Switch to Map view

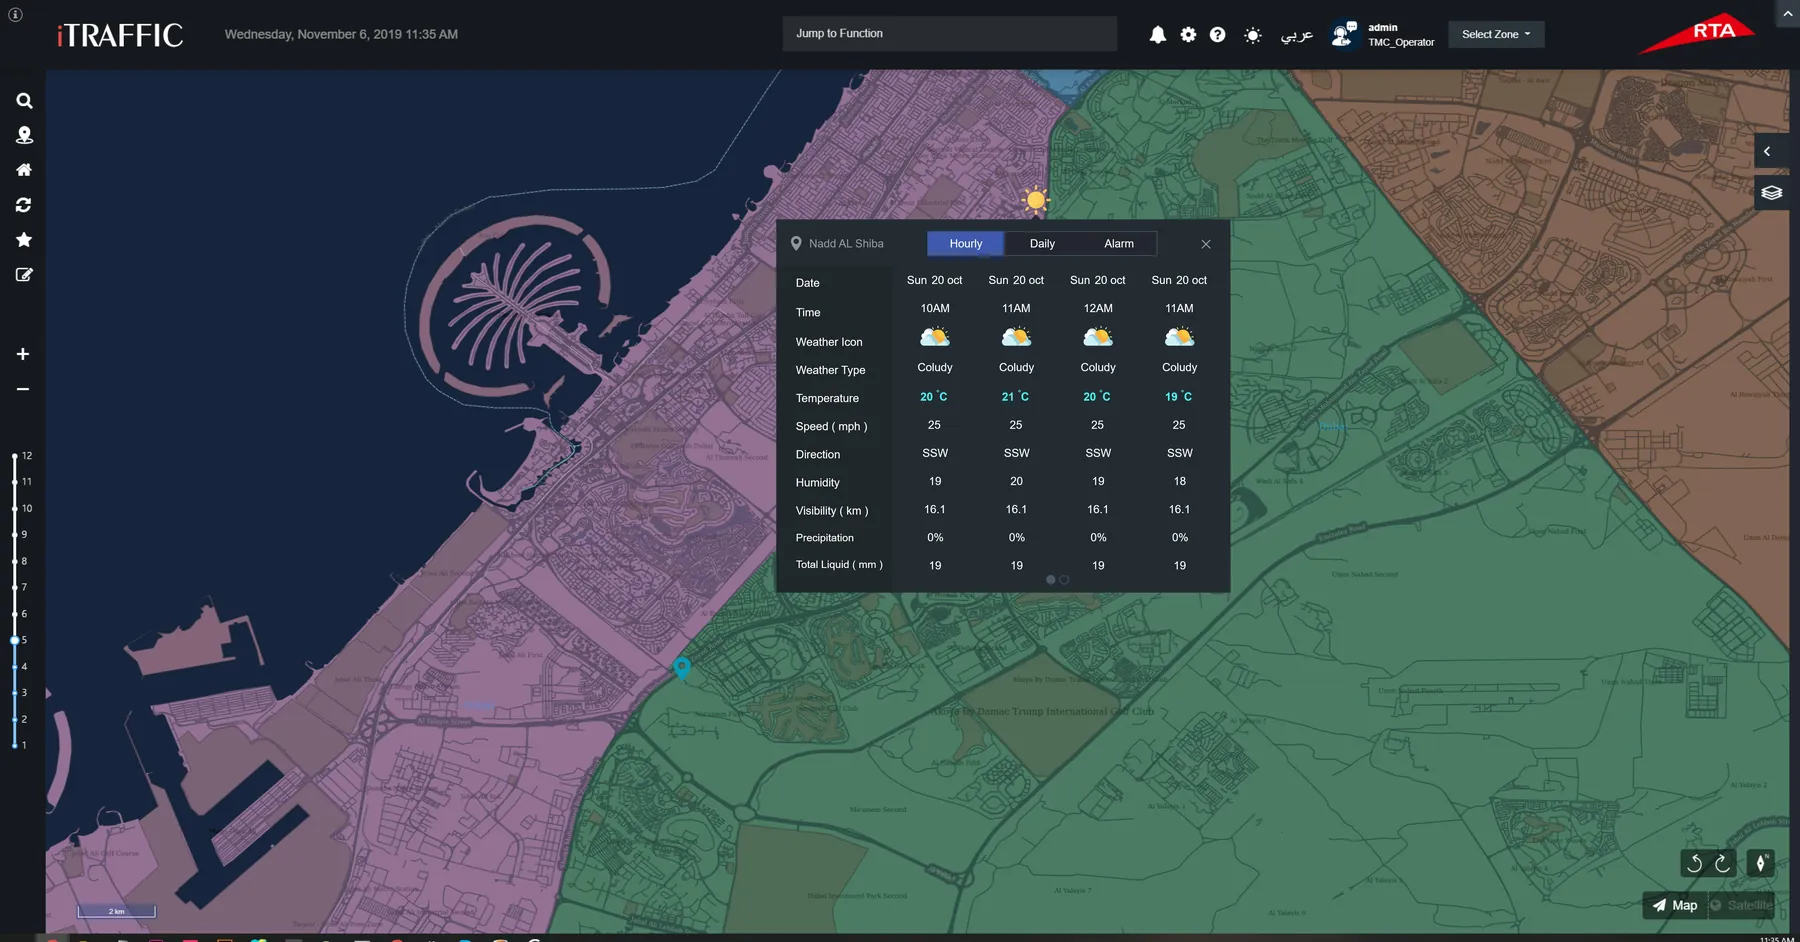[x=1675, y=906]
